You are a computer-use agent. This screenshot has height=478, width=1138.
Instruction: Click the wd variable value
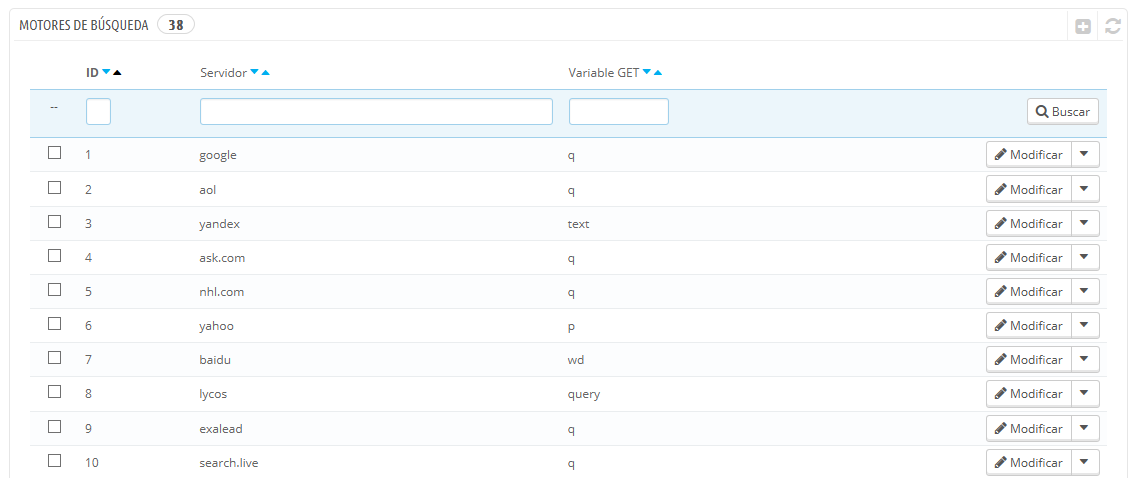[576, 360]
